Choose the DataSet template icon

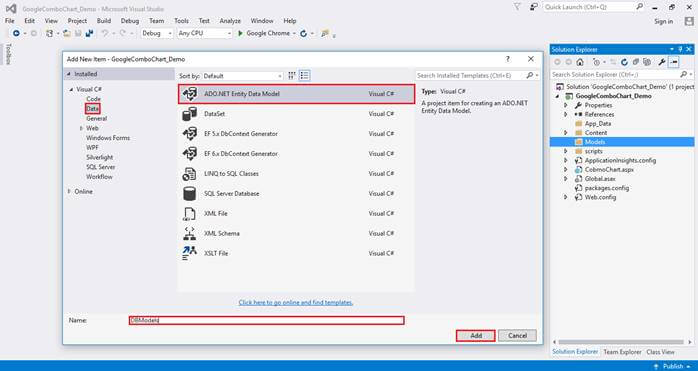click(190, 114)
